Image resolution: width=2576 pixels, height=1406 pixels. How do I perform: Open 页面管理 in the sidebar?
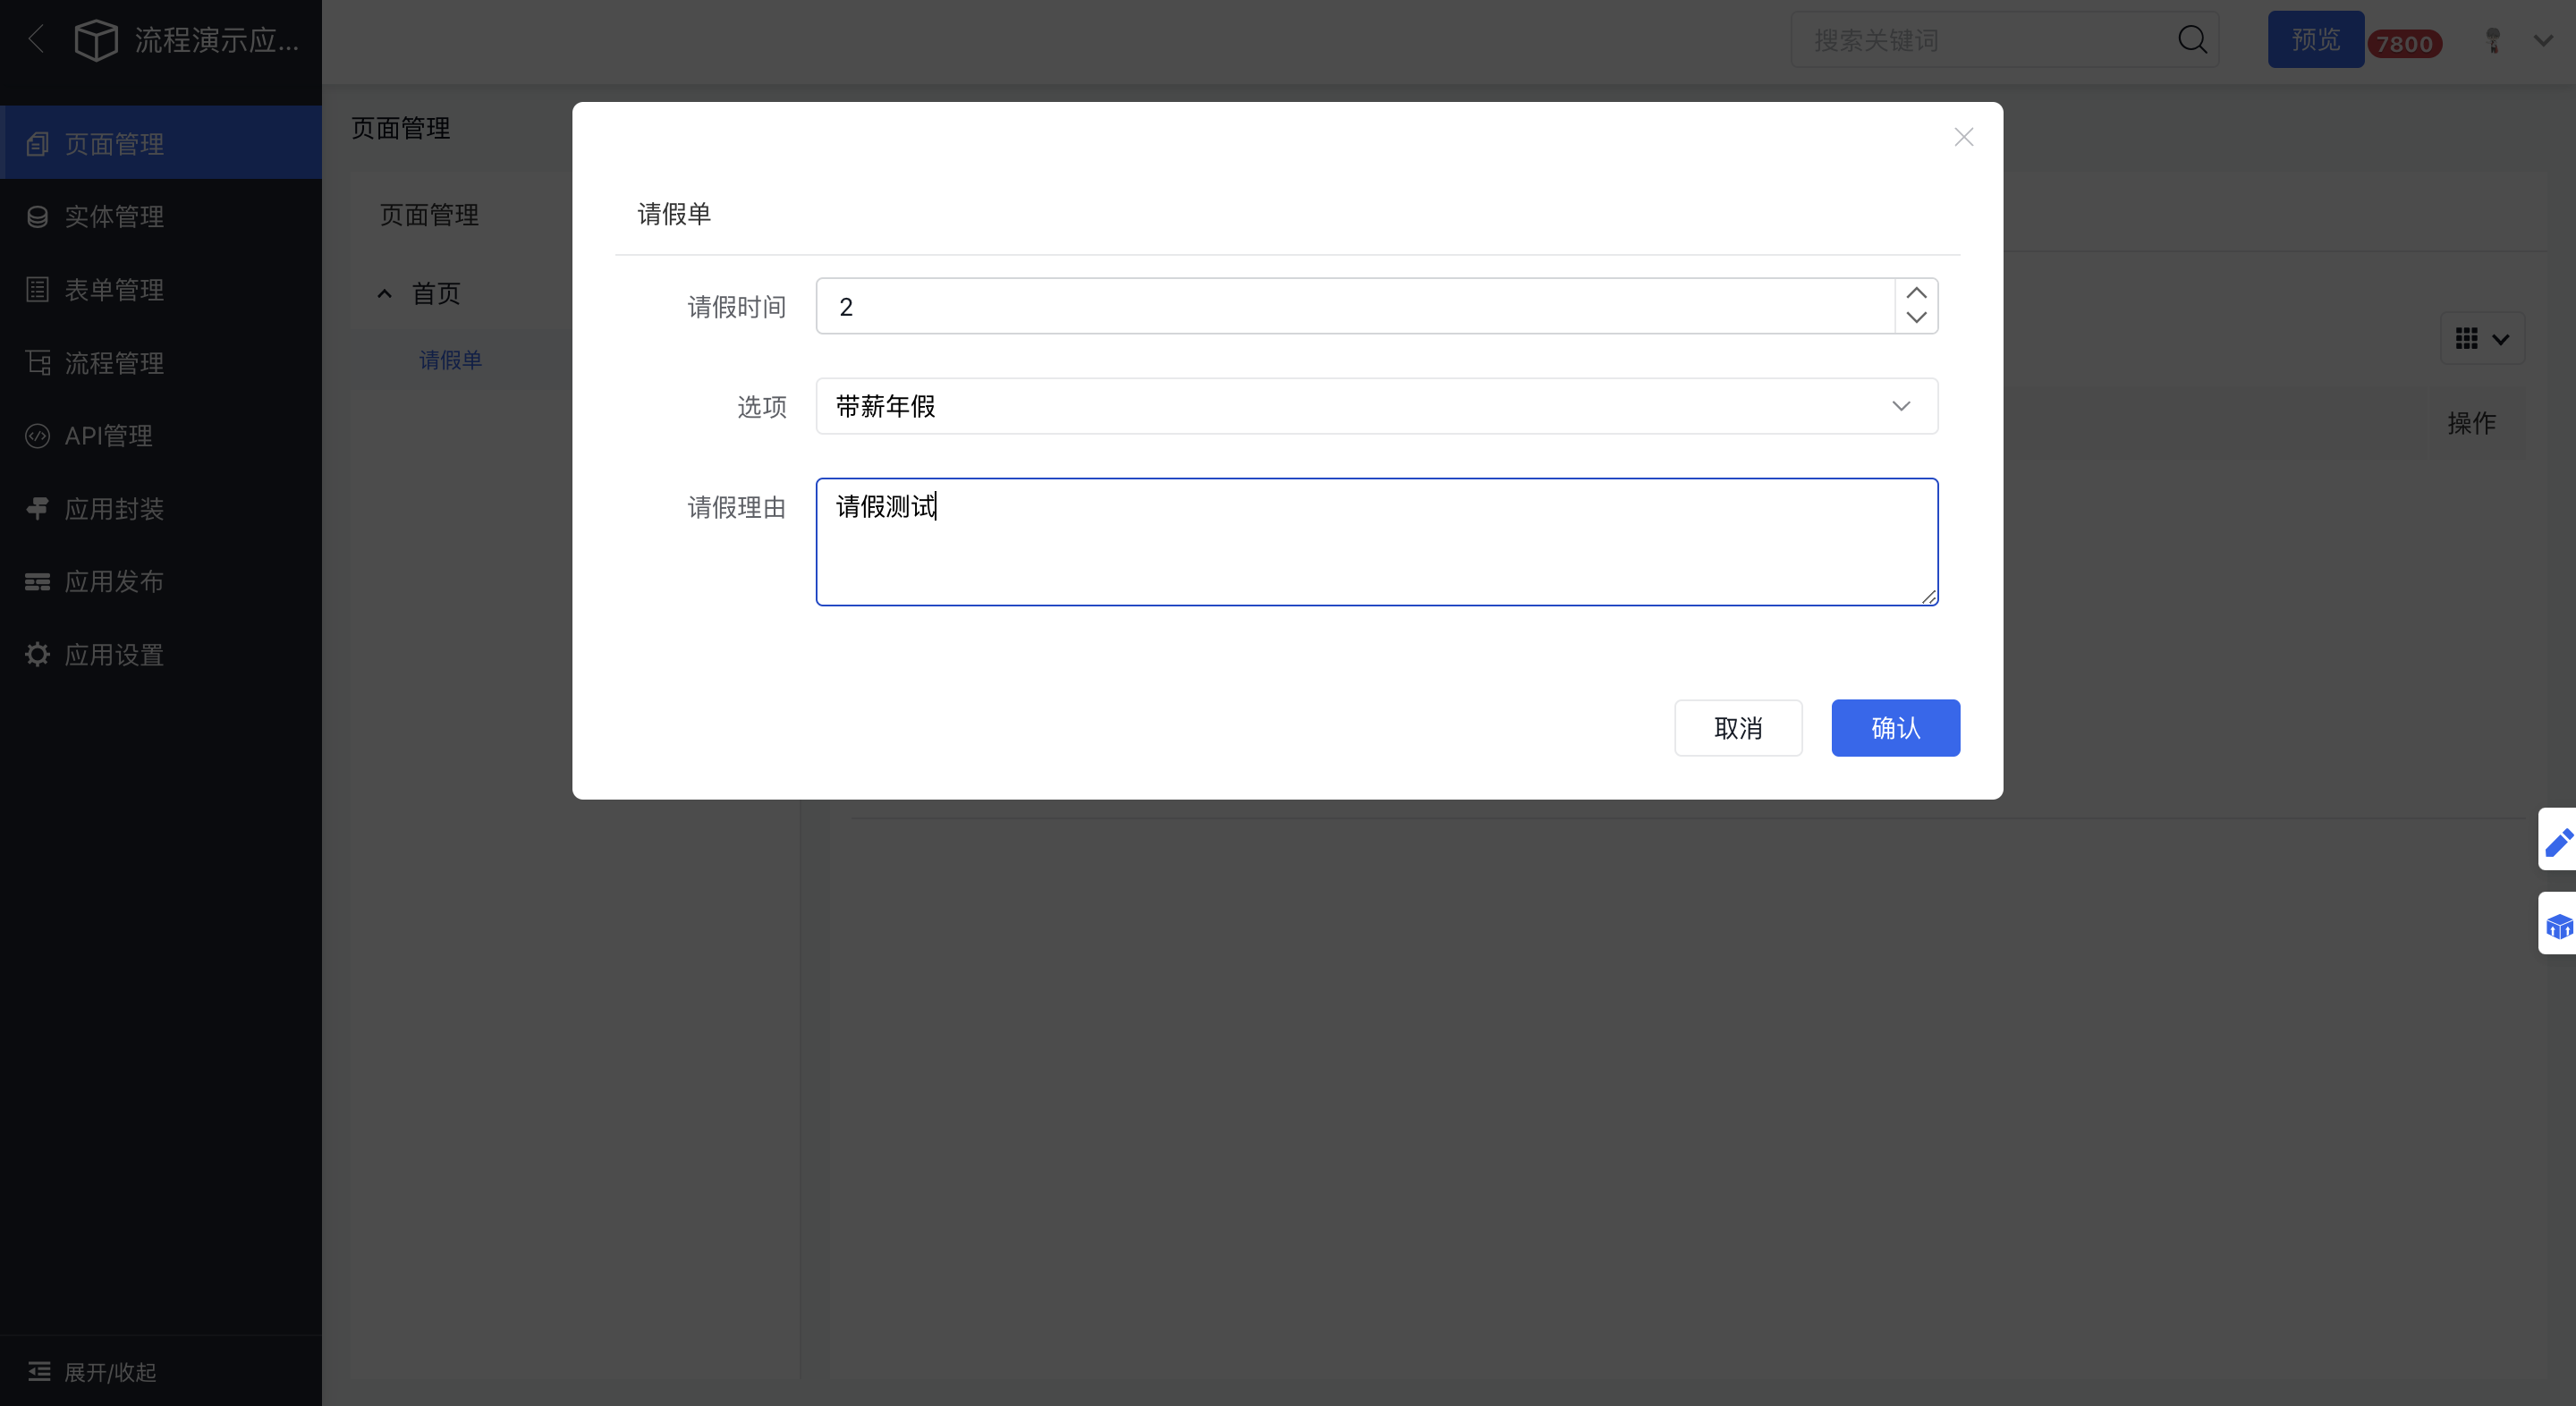pos(161,143)
